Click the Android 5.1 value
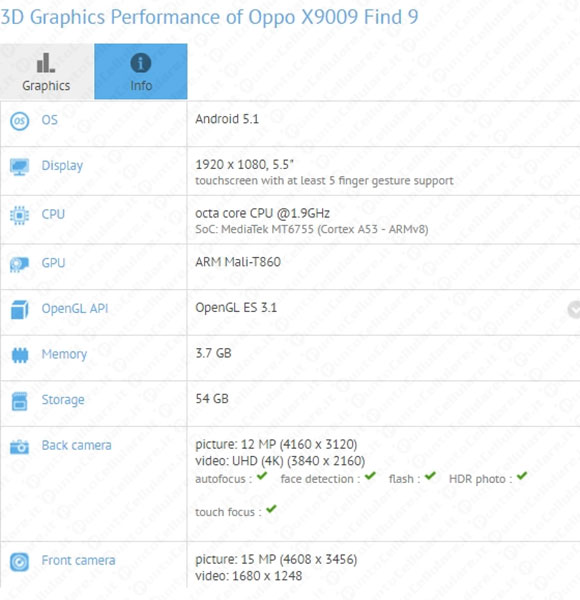 point(227,119)
